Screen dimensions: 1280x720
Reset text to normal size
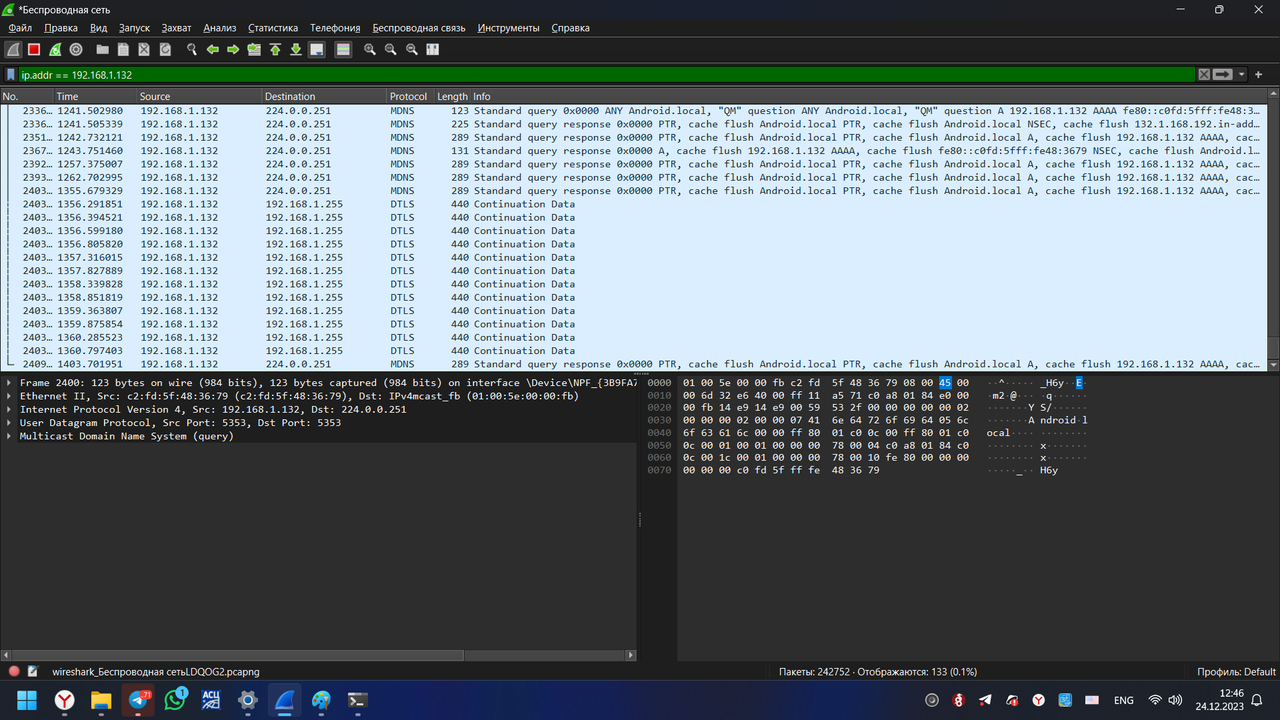pyautogui.click(x=412, y=49)
